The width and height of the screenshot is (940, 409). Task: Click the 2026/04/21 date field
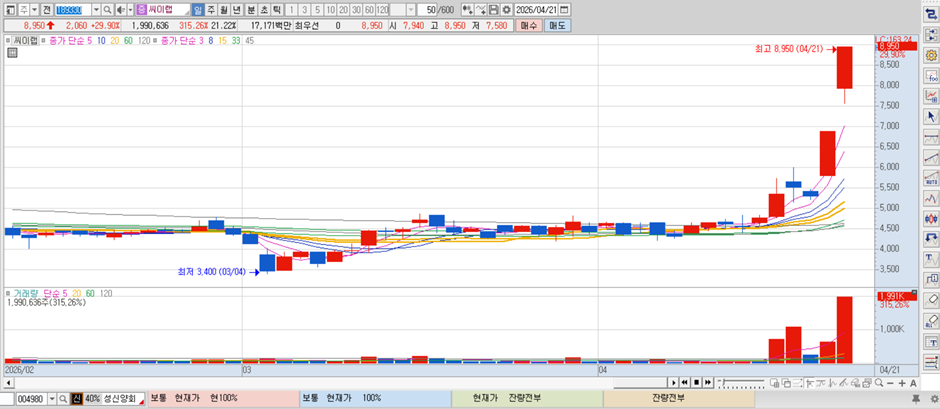537,10
